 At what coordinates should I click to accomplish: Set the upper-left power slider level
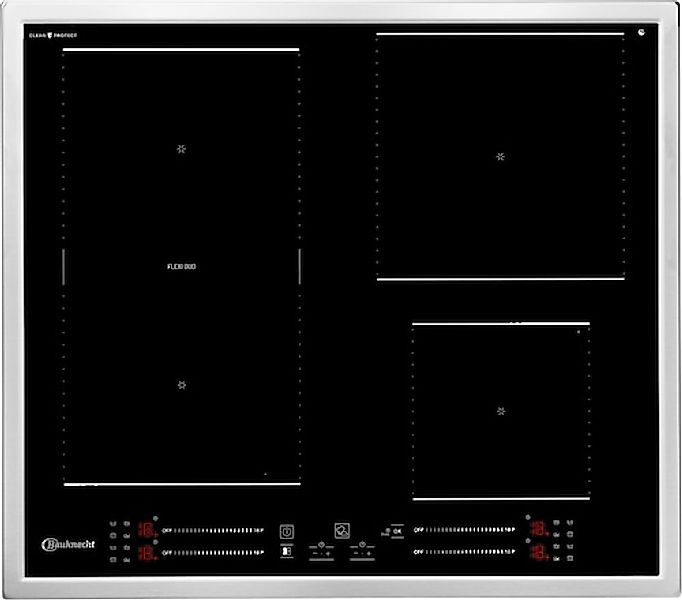pos(212,529)
